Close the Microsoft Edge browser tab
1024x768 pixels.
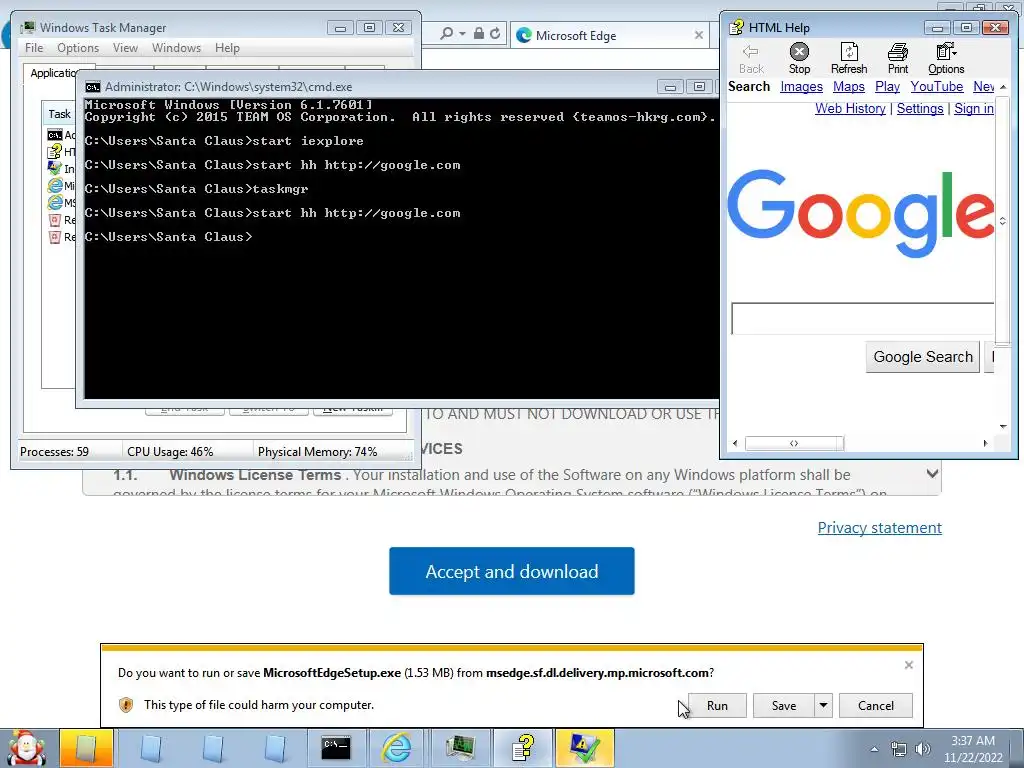click(x=699, y=35)
